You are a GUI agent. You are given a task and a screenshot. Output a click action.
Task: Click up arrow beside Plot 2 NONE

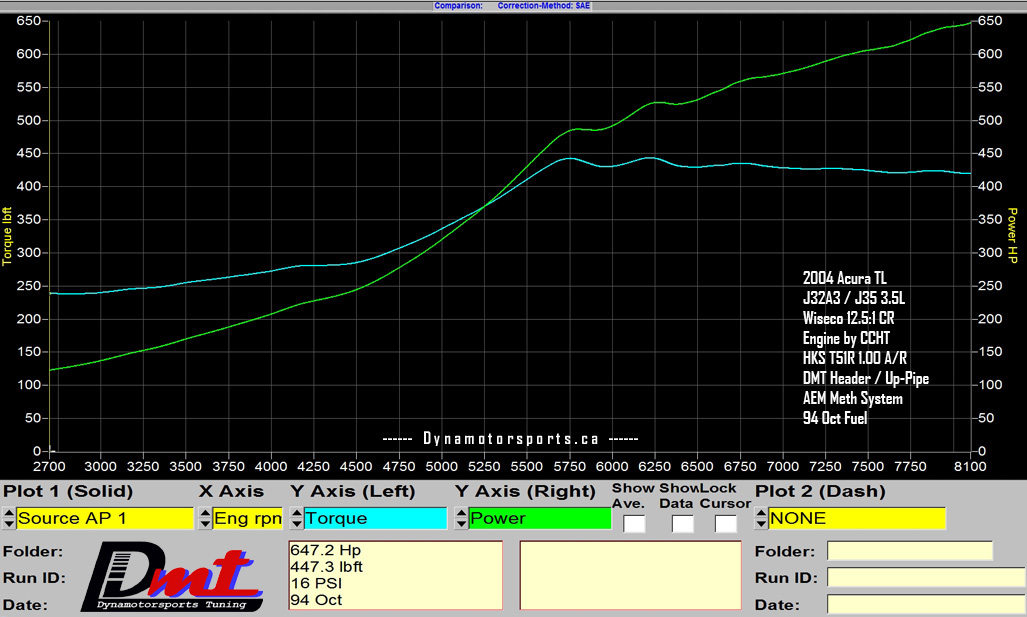click(x=761, y=513)
